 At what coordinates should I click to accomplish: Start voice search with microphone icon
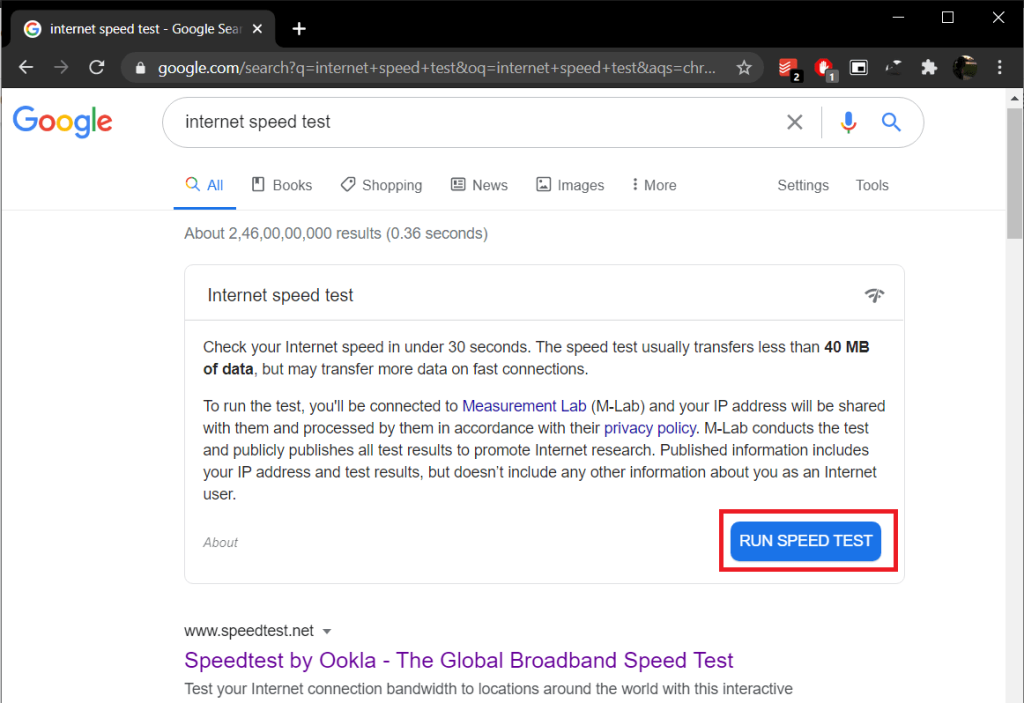point(849,122)
